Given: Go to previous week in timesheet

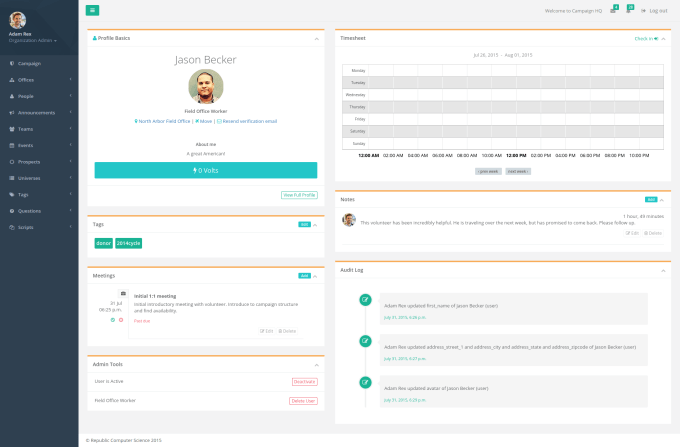Looking at the screenshot, I should tap(488, 172).
